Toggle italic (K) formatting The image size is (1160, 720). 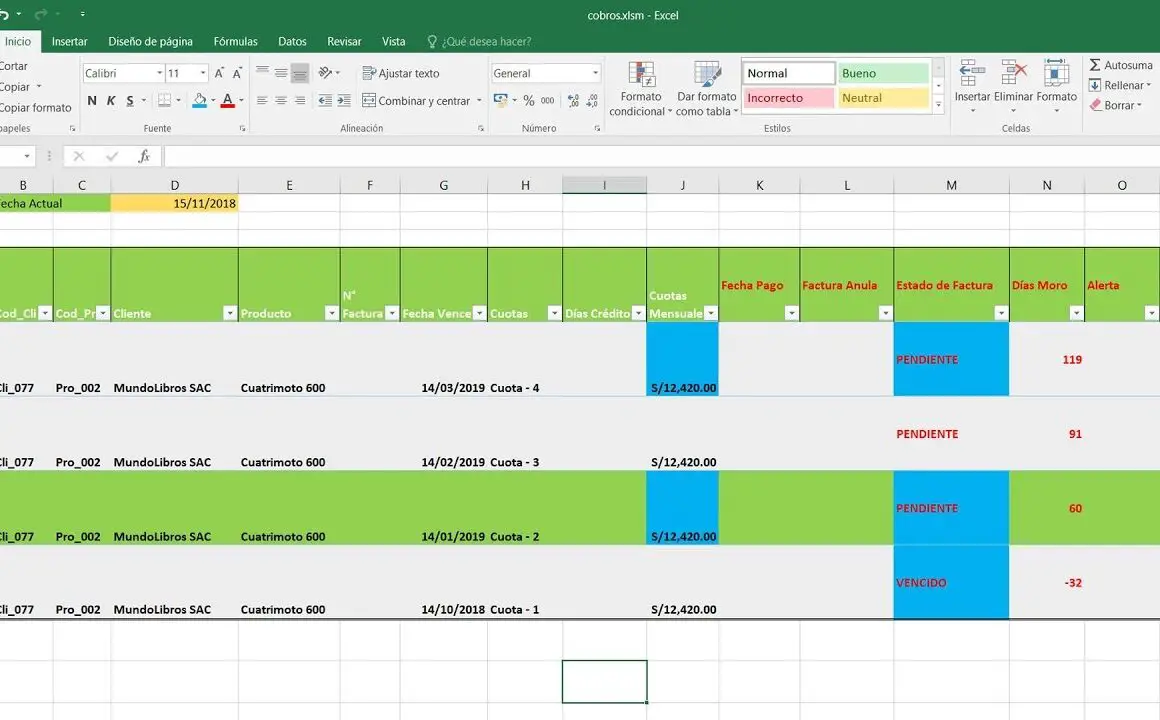click(x=111, y=101)
